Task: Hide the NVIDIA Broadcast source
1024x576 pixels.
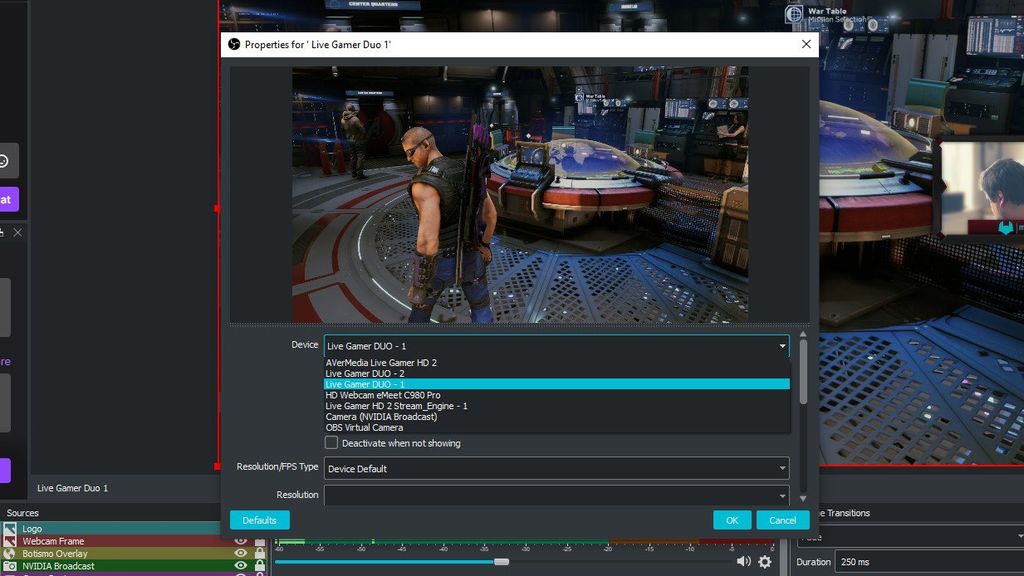Action: [239, 565]
